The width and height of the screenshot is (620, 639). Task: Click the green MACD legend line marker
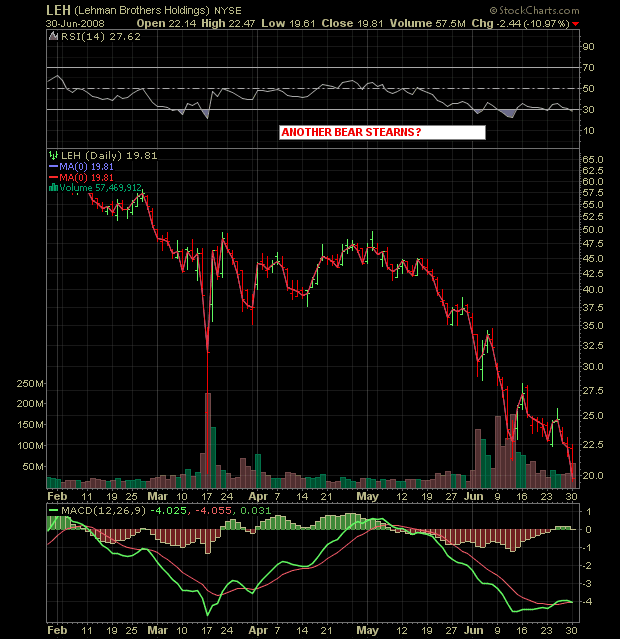click(x=53, y=510)
